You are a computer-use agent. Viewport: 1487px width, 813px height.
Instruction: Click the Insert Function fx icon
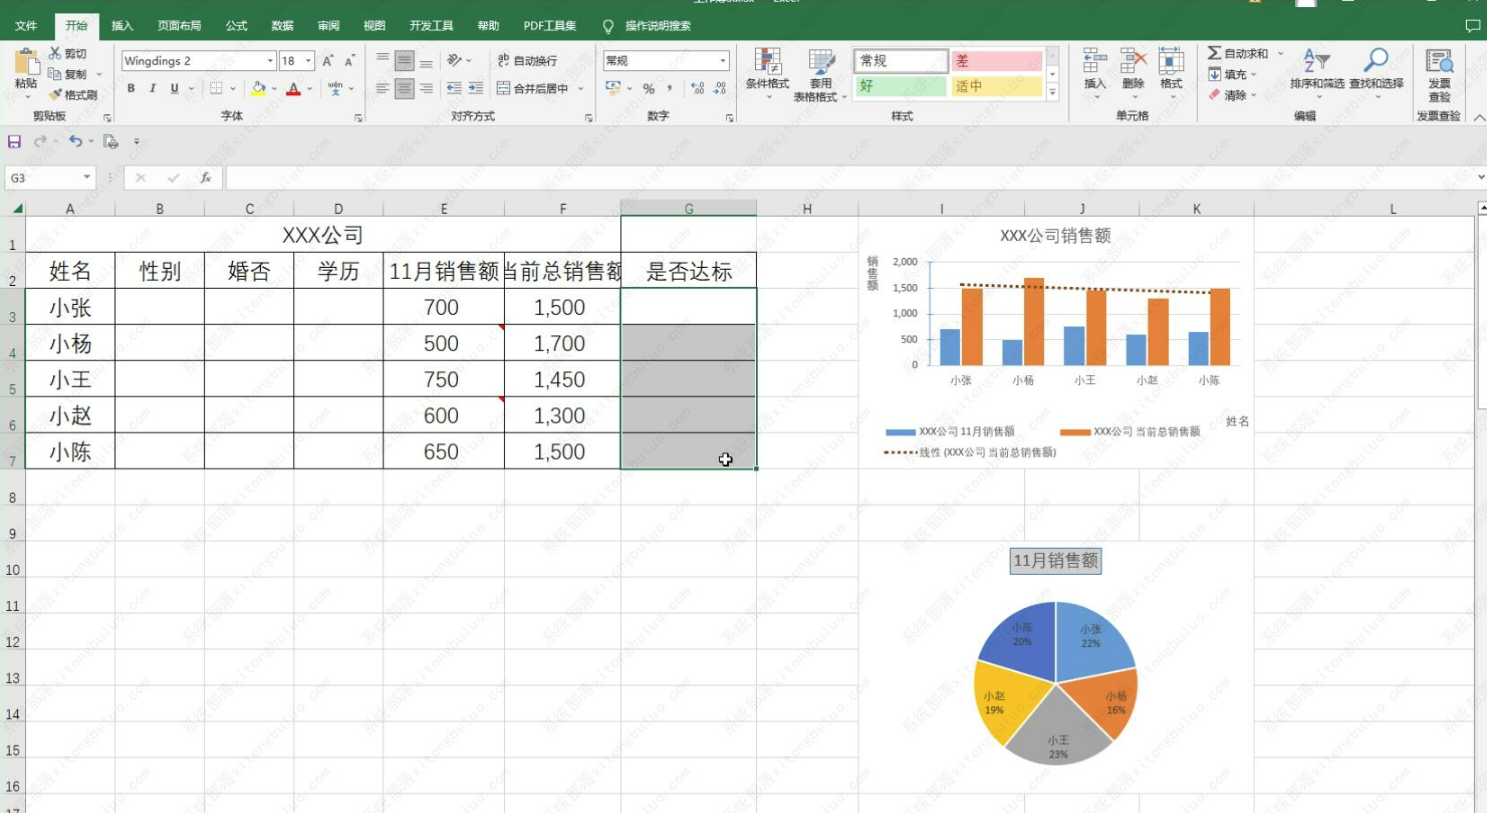[205, 178]
